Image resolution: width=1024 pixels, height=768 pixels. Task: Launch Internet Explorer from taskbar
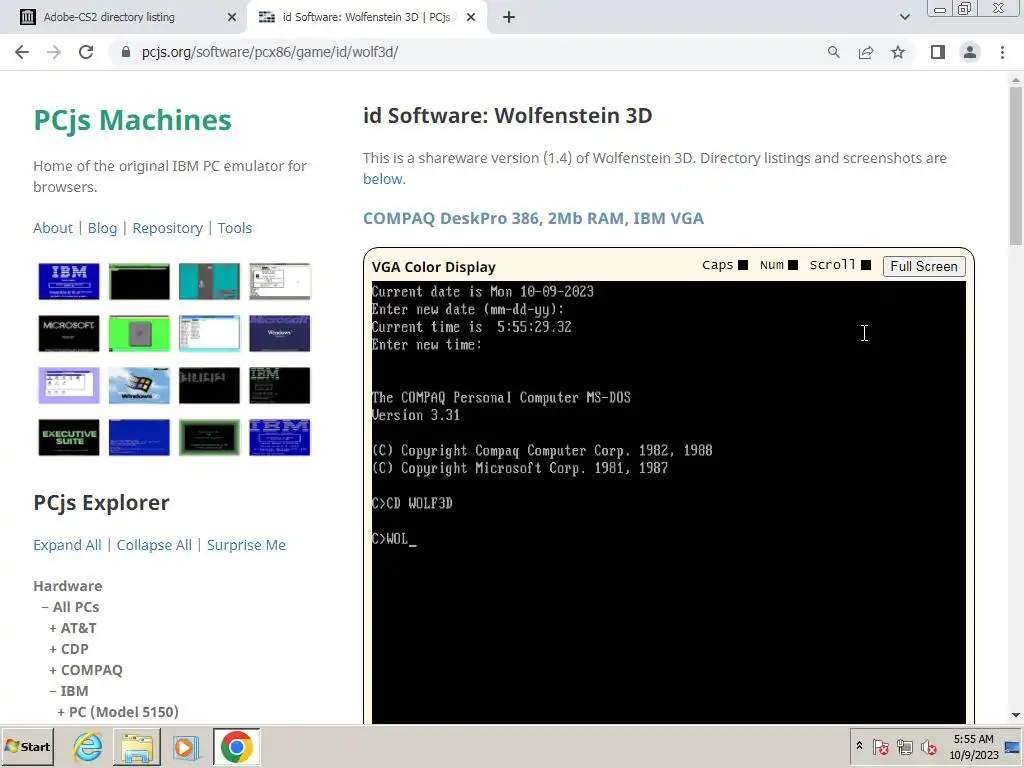[87, 746]
